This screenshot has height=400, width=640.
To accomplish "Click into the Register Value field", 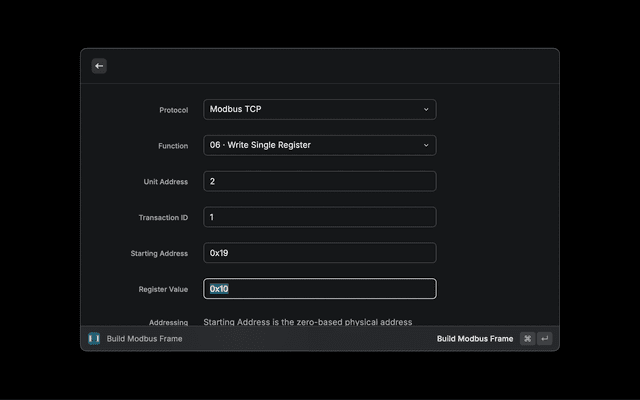I will (320, 289).
